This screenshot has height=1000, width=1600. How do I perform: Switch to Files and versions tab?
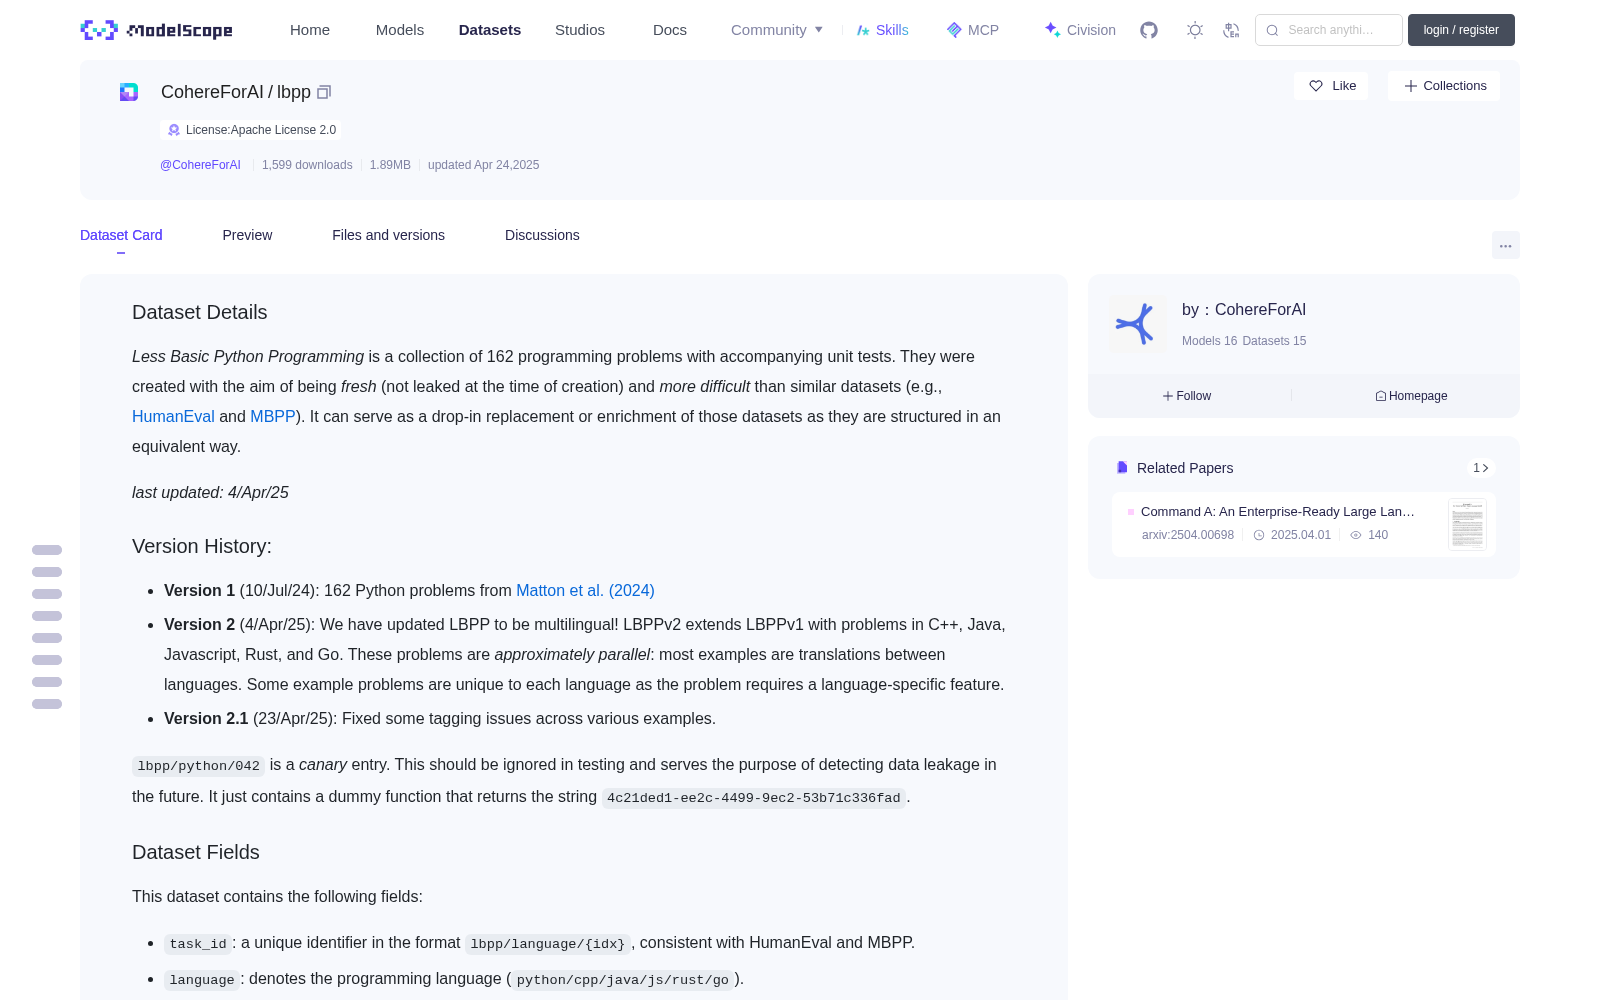(x=388, y=235)
